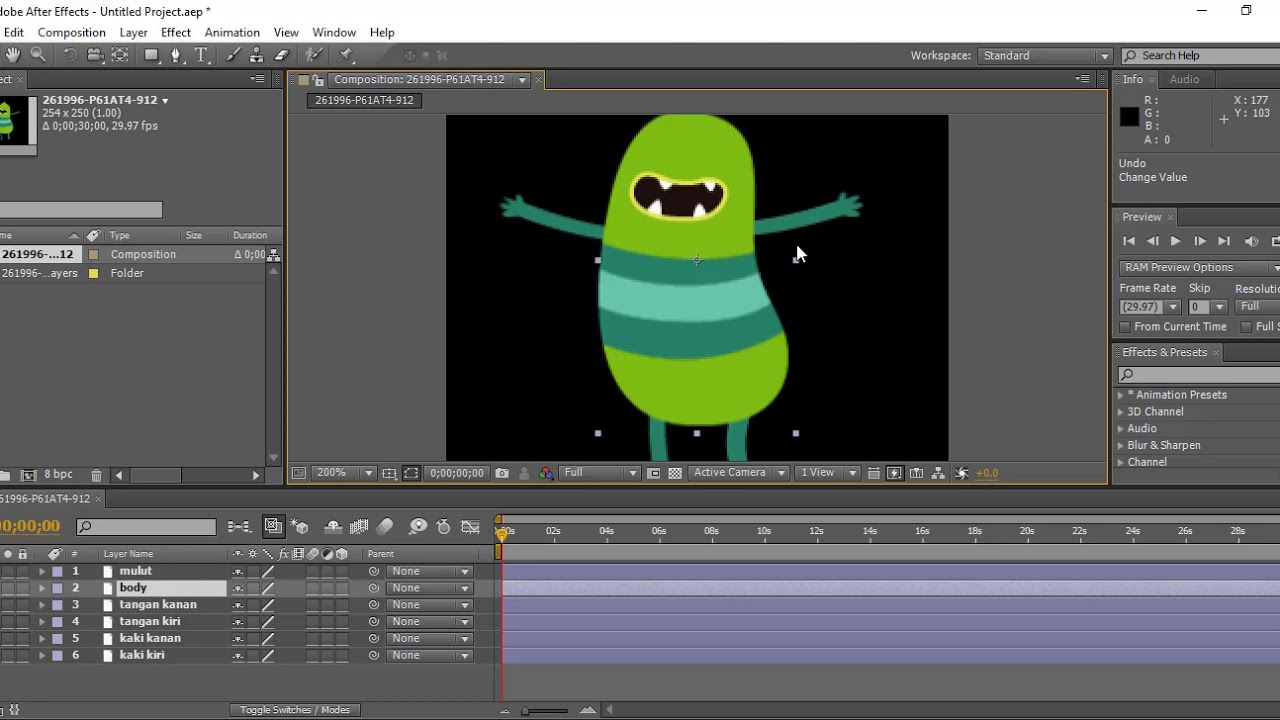Click Toggle Switches / Modes button
1280x720 pixels.
pyautogui.click(x=295, y=710)
